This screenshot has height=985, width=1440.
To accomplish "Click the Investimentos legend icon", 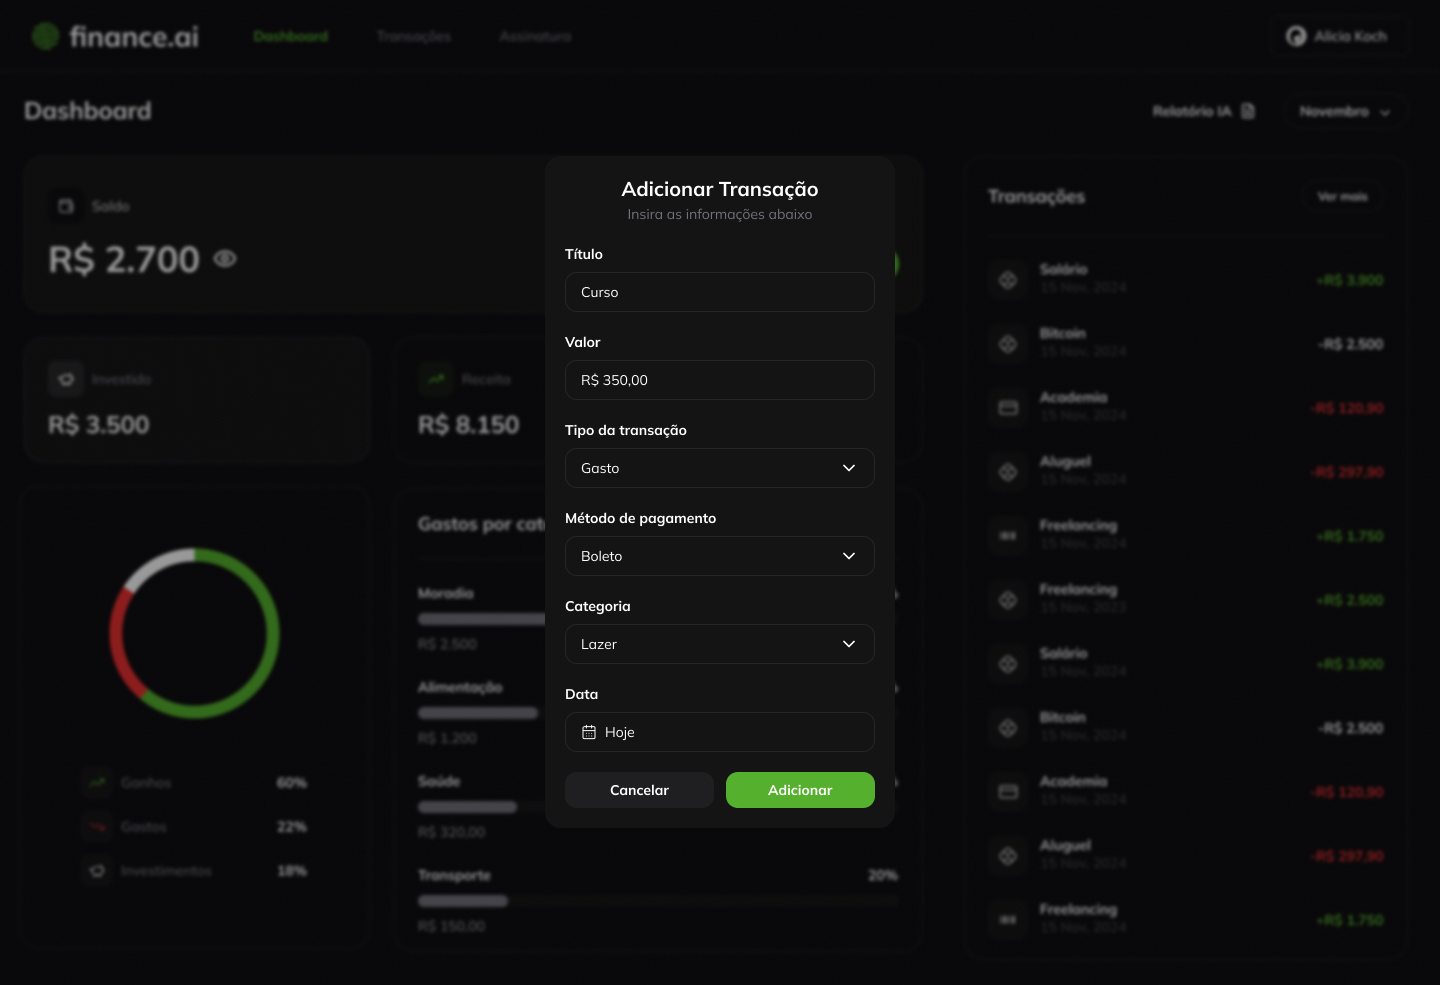I will pos(97,871).
